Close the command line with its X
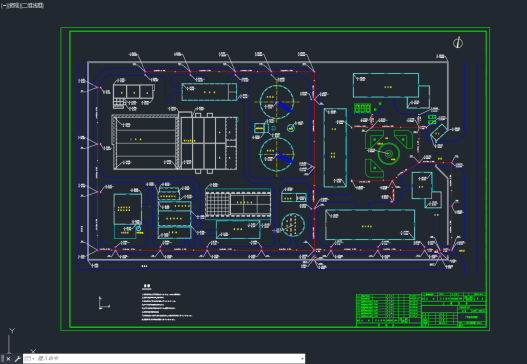The width and height of the screenshot is (527, 364). (x=8, y=359)
